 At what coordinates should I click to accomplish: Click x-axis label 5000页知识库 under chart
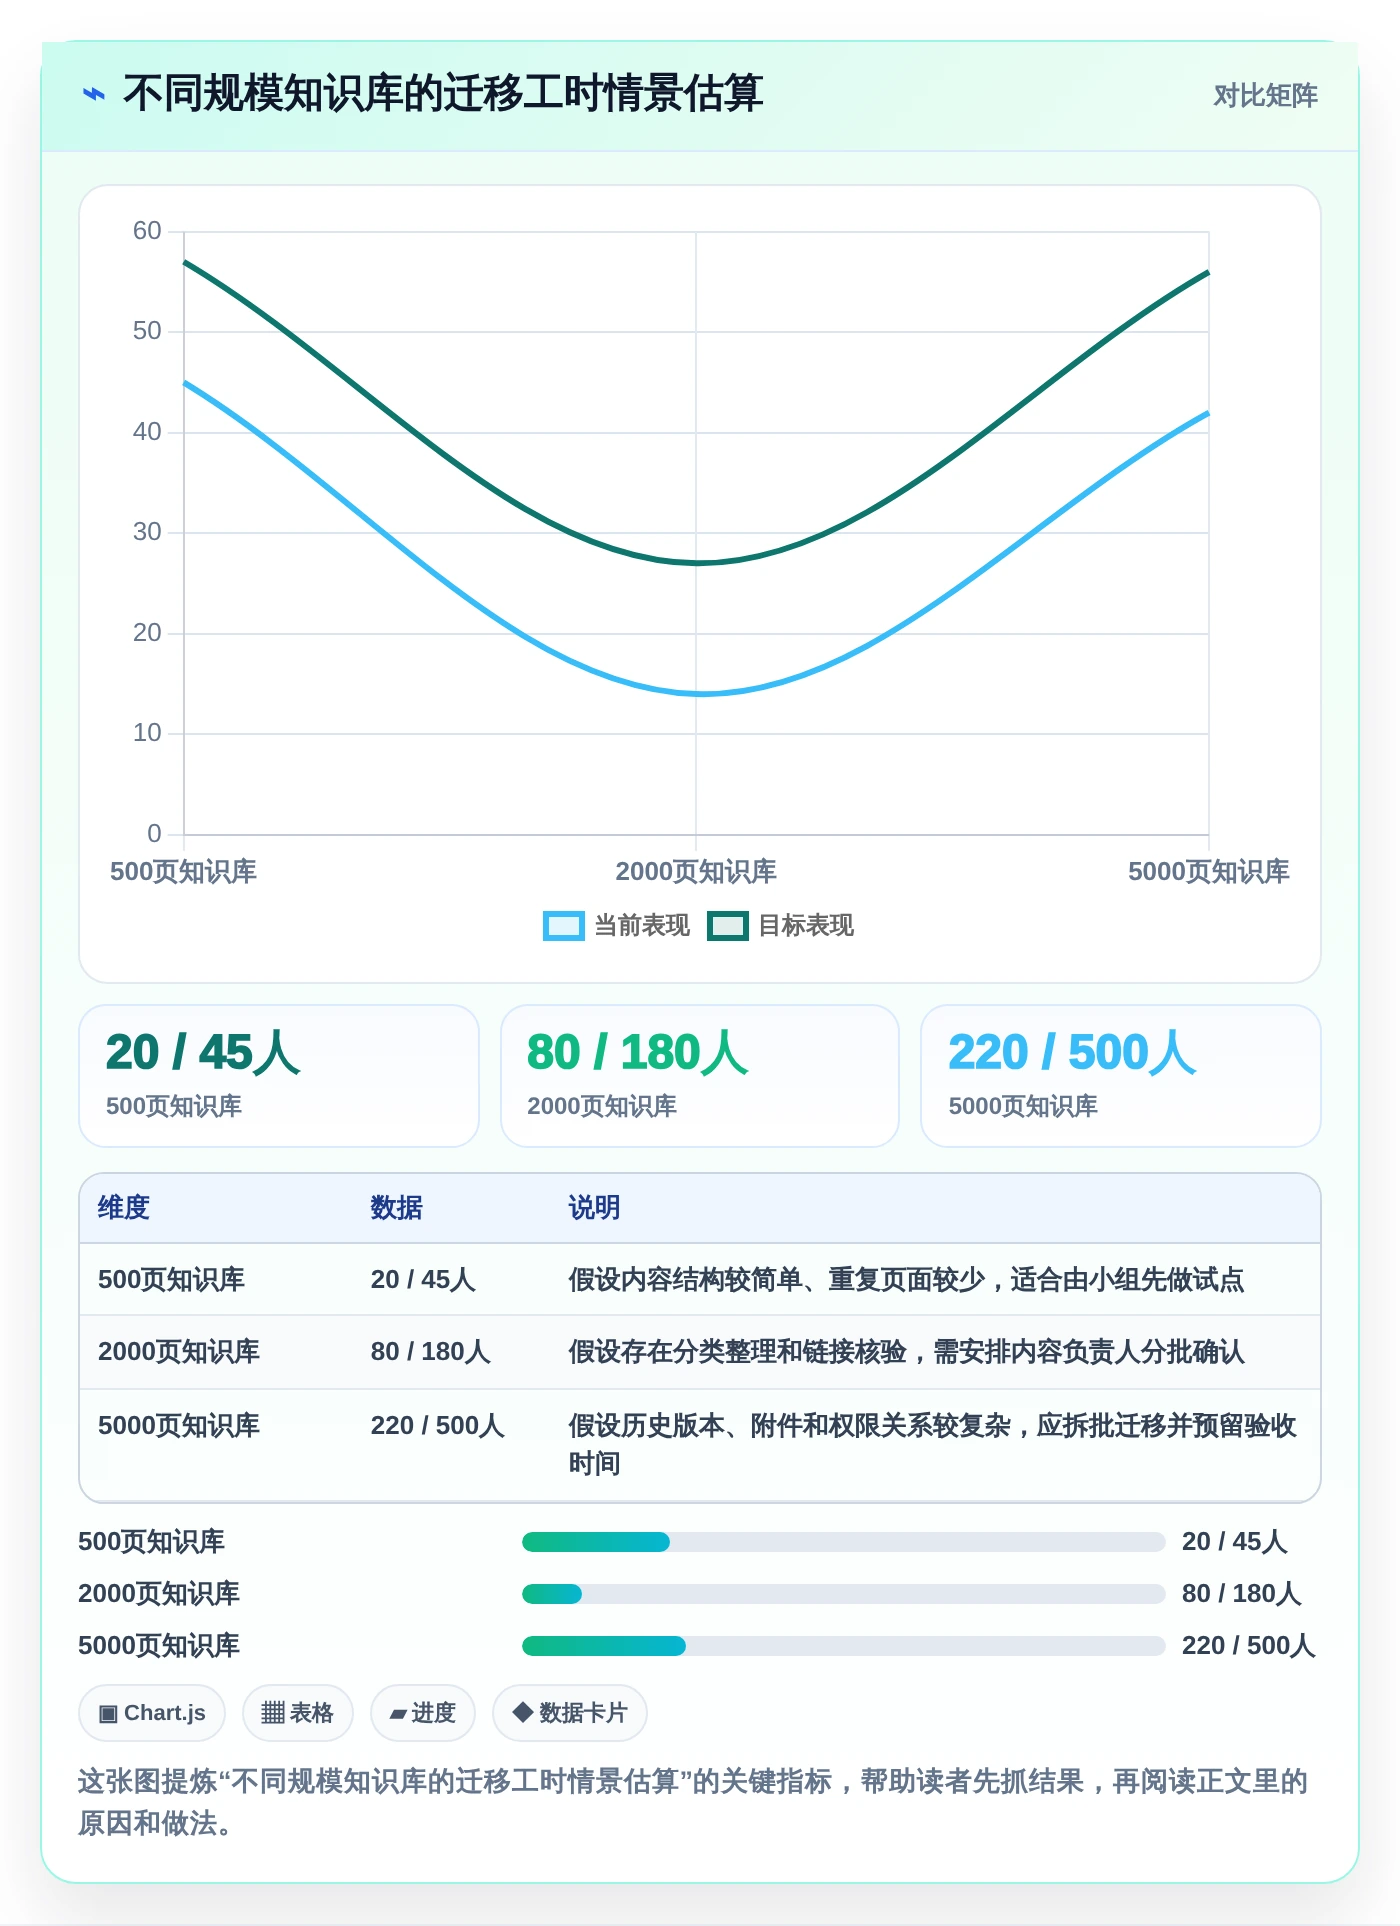click(1209, 872)
